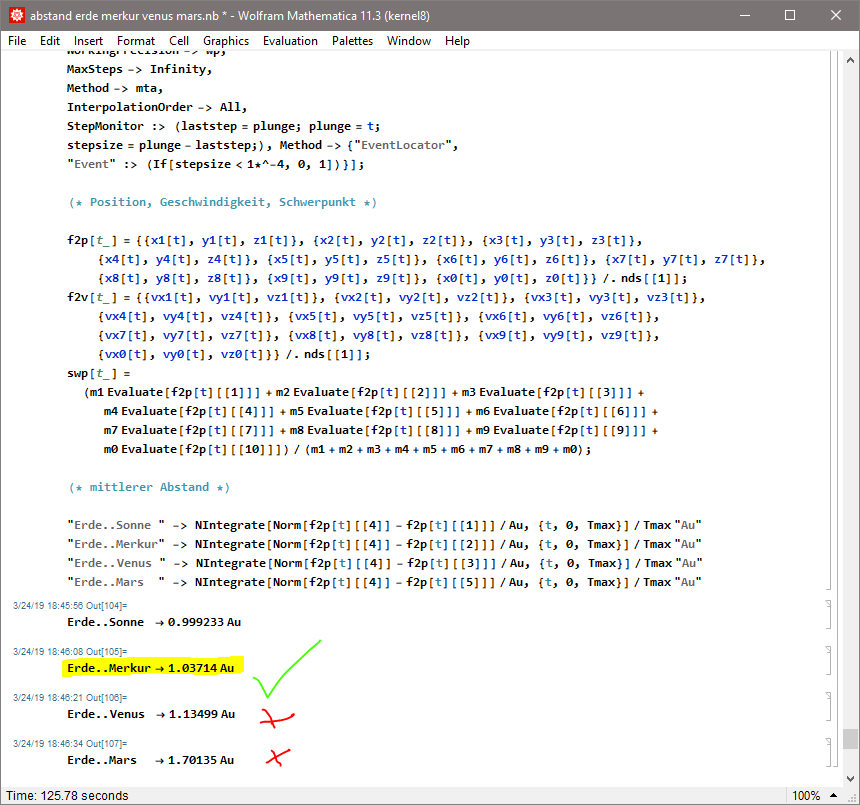Open the Graphics menu

pos(226,41)
